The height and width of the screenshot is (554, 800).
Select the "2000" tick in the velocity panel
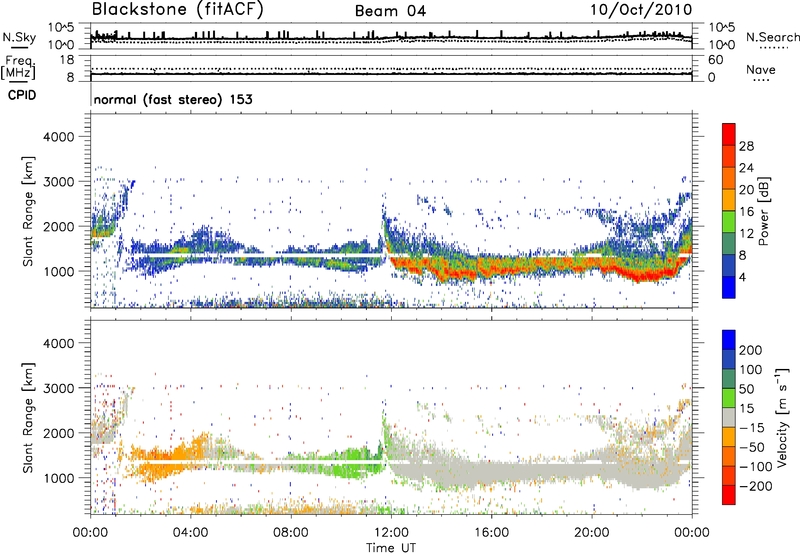point(58,433)
